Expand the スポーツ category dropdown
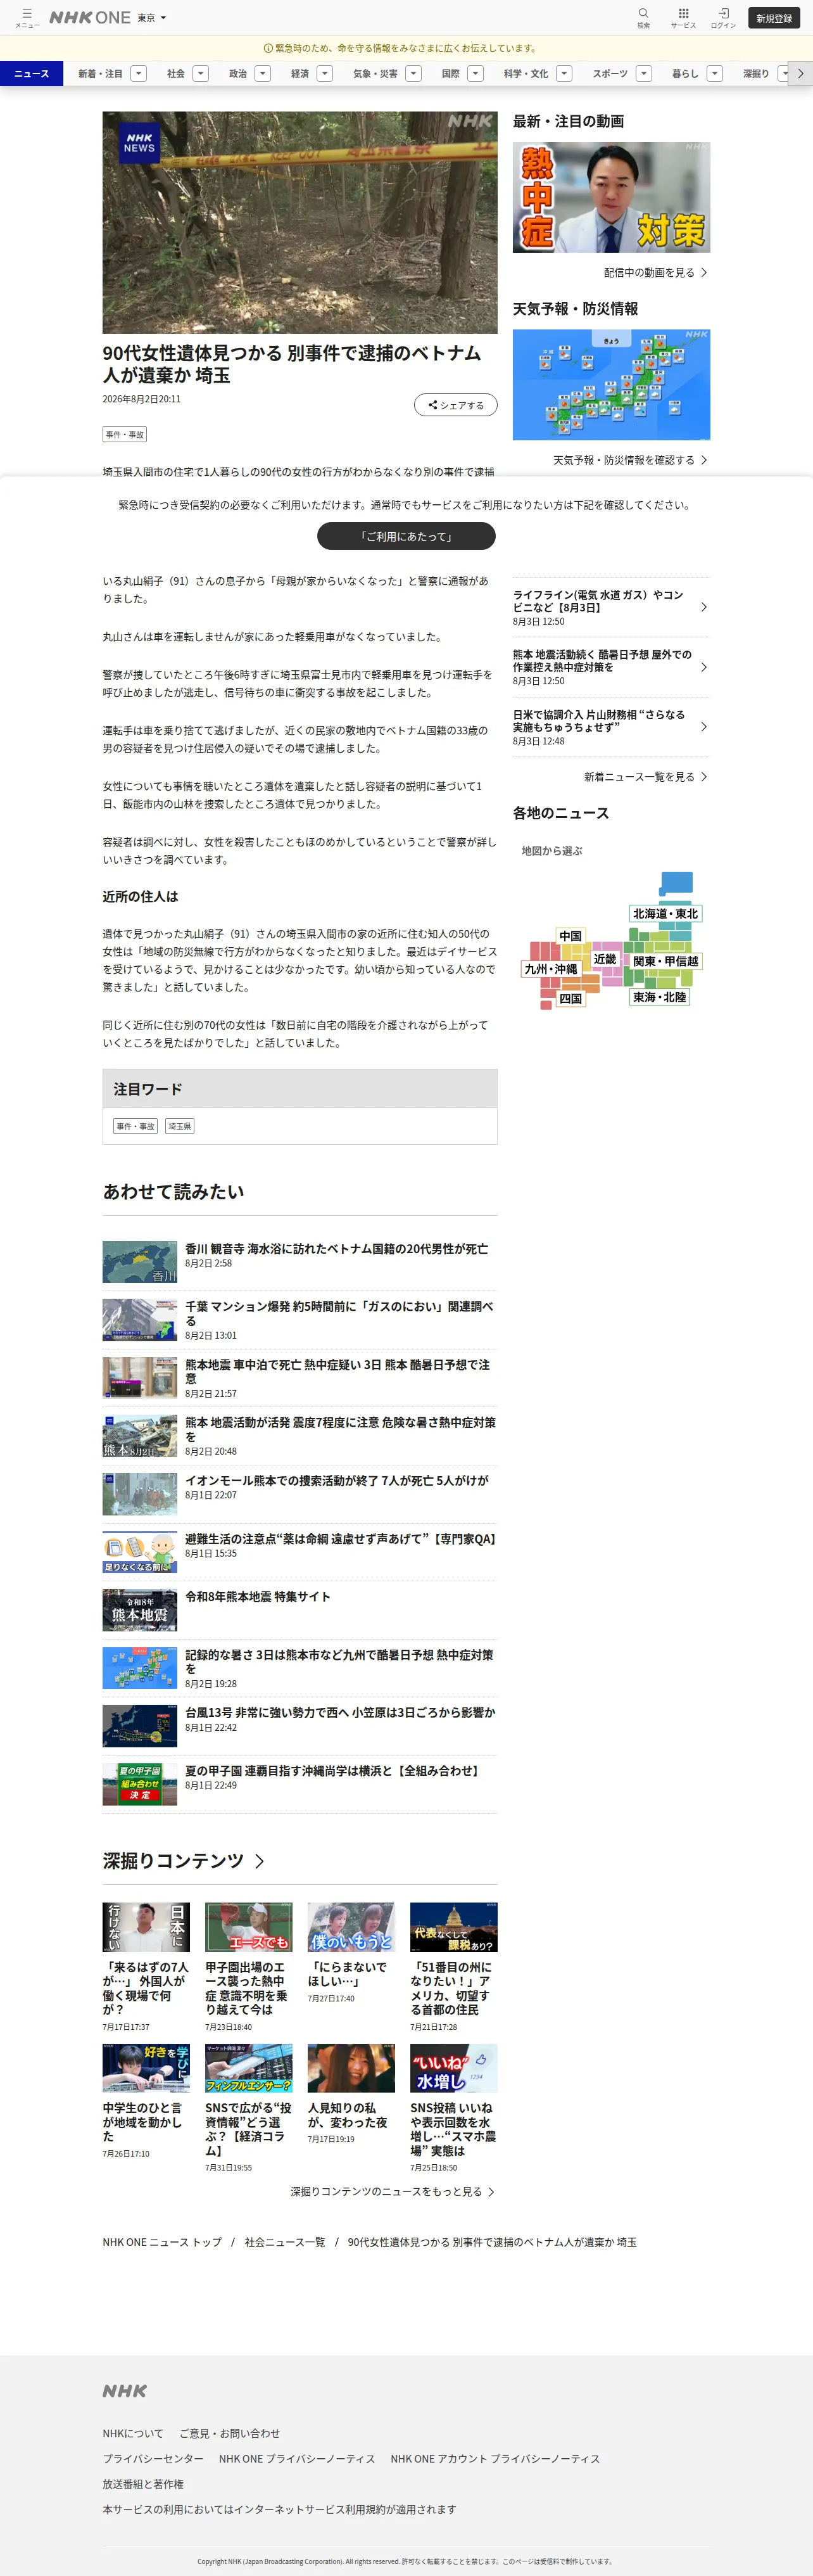The width and height of the screenshot is (813, 2576). (644, 73)
